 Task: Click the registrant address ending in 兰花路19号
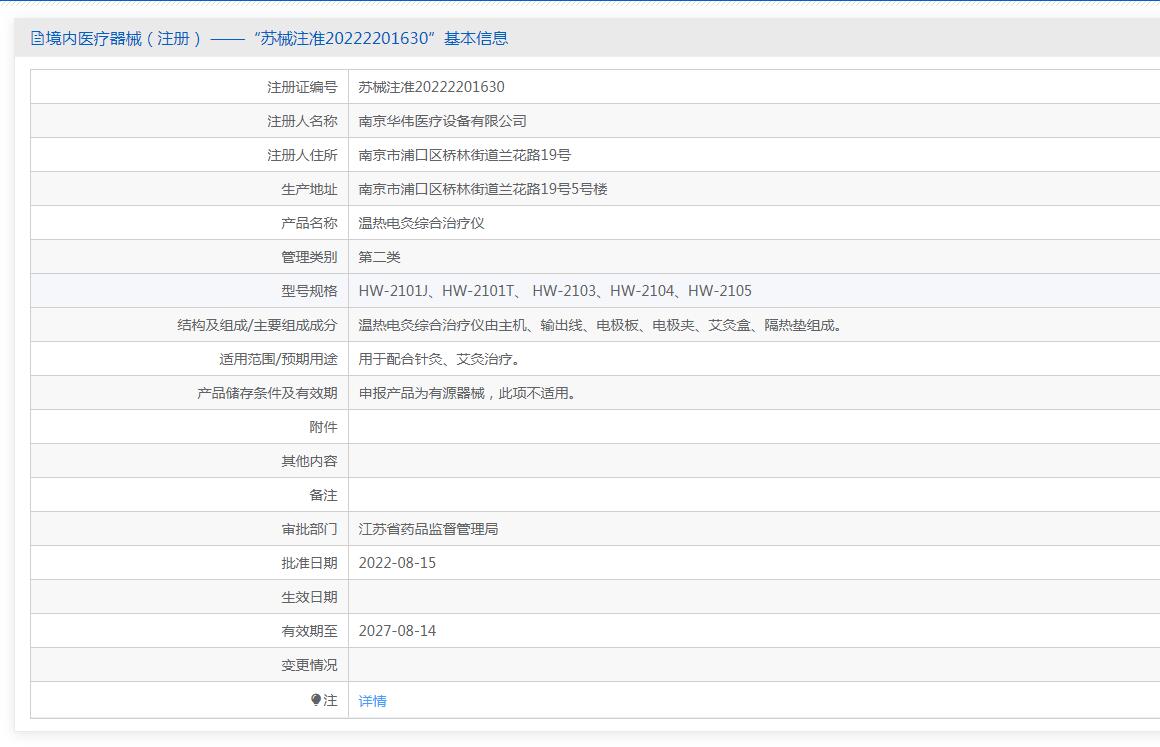click(x=464, y=155)
